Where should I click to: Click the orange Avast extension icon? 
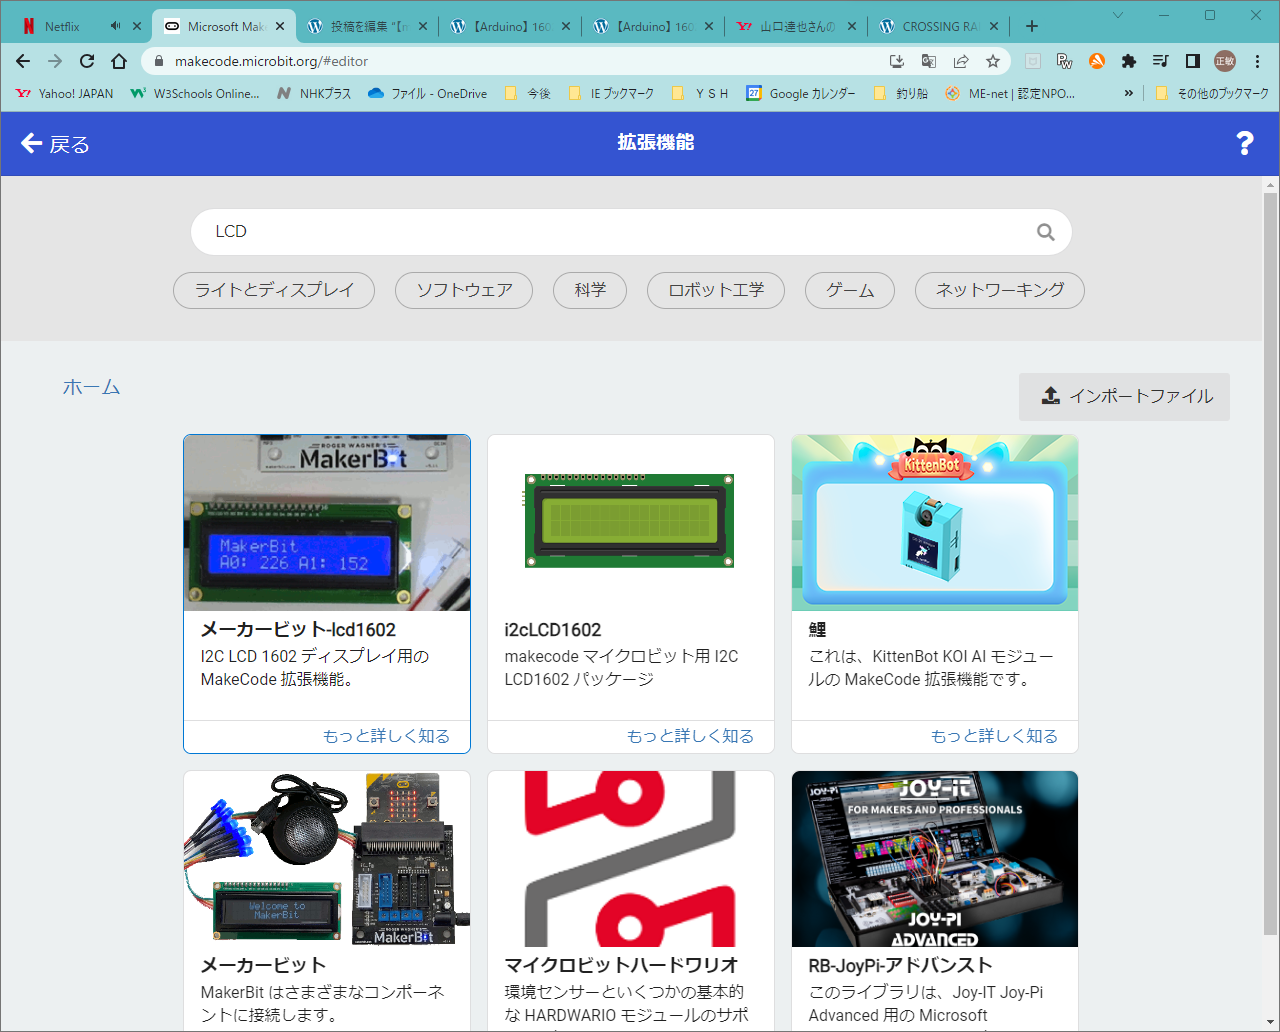pyautogui.click(x=1097, y=61)
